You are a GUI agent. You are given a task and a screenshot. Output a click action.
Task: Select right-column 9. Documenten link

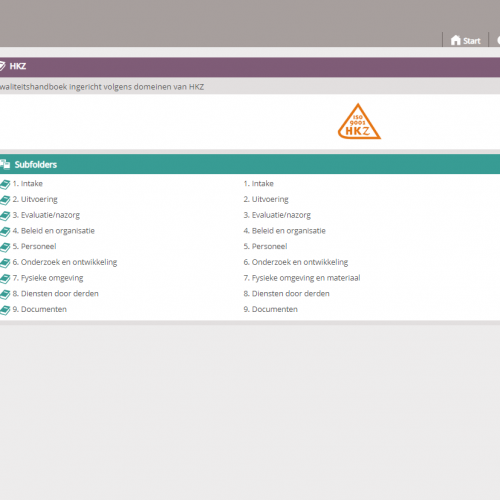(271, 309)
